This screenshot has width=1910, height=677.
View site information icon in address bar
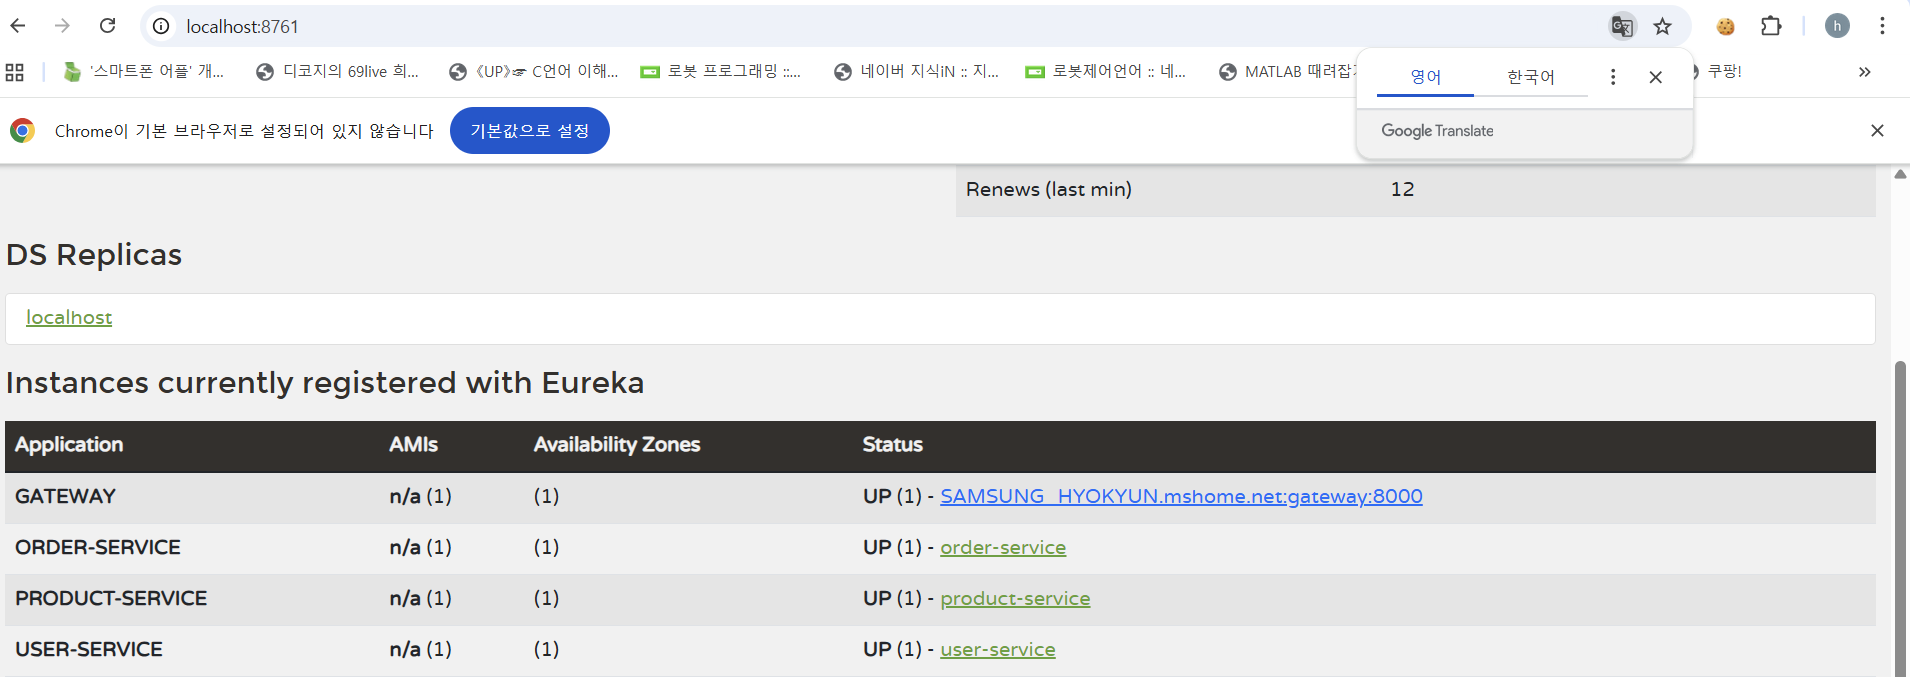pyautogui.click(x=161, y=26)
